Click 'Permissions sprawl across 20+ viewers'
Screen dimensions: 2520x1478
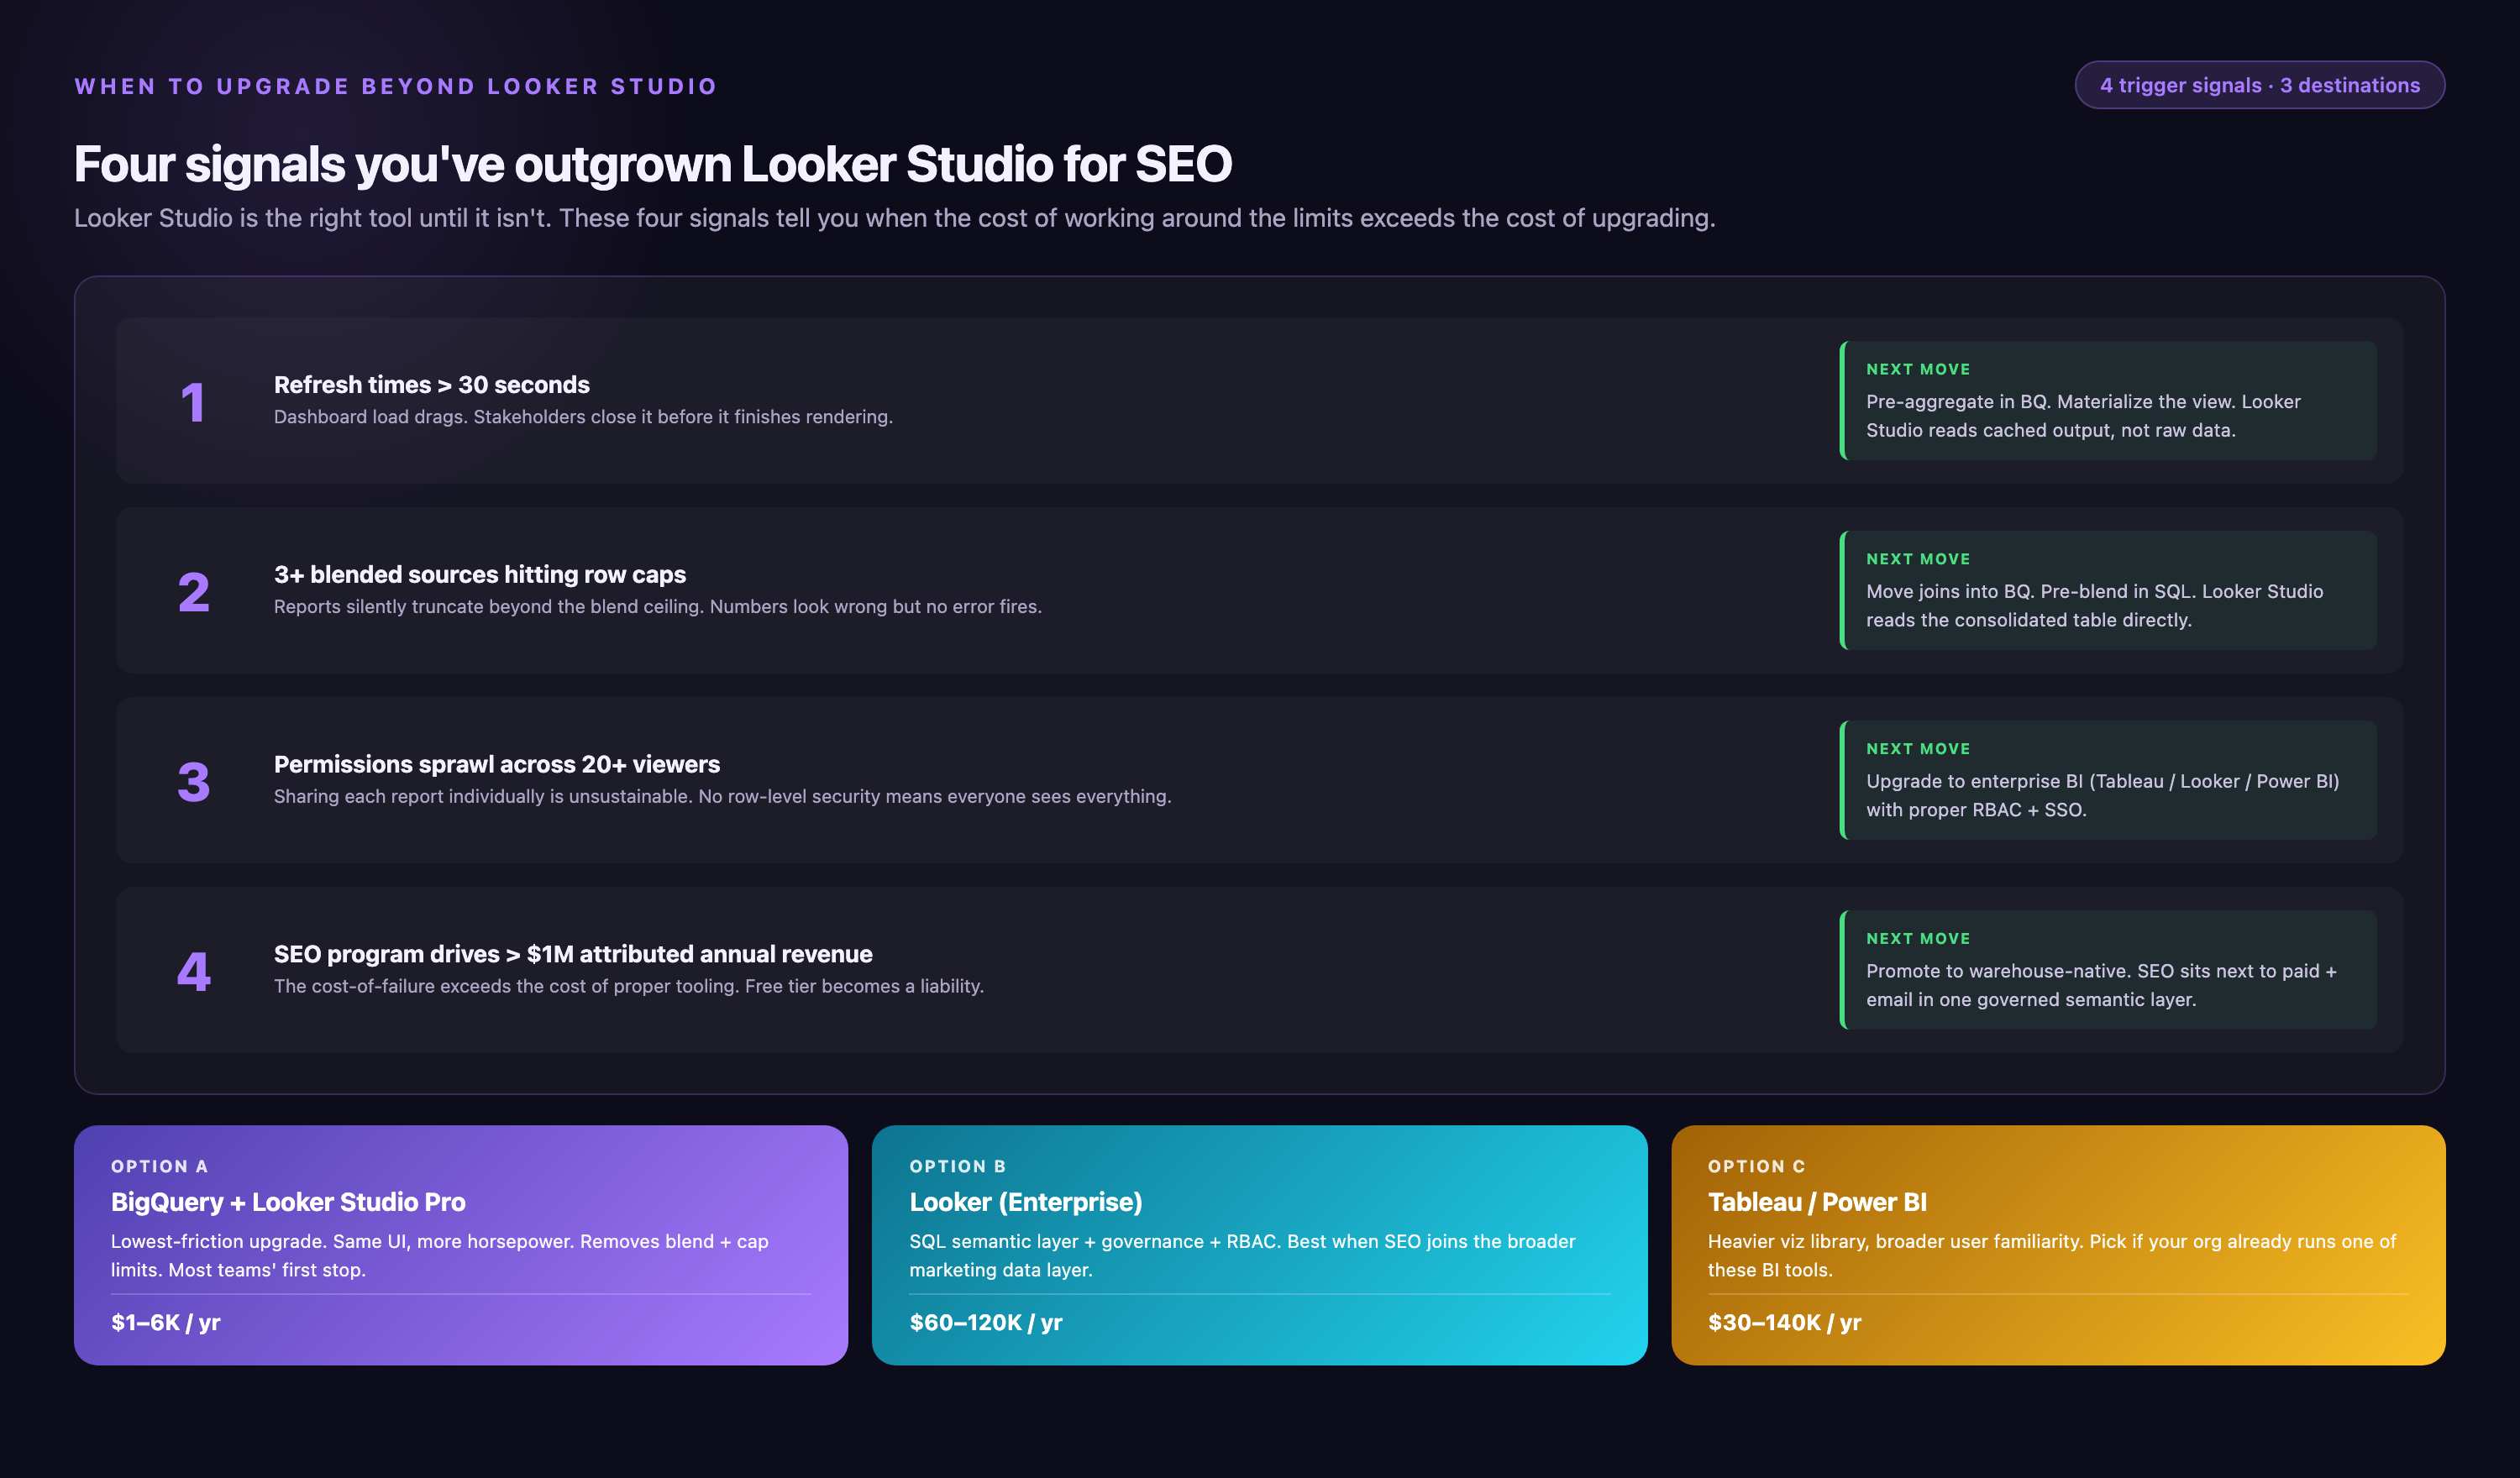pos(497,764)
